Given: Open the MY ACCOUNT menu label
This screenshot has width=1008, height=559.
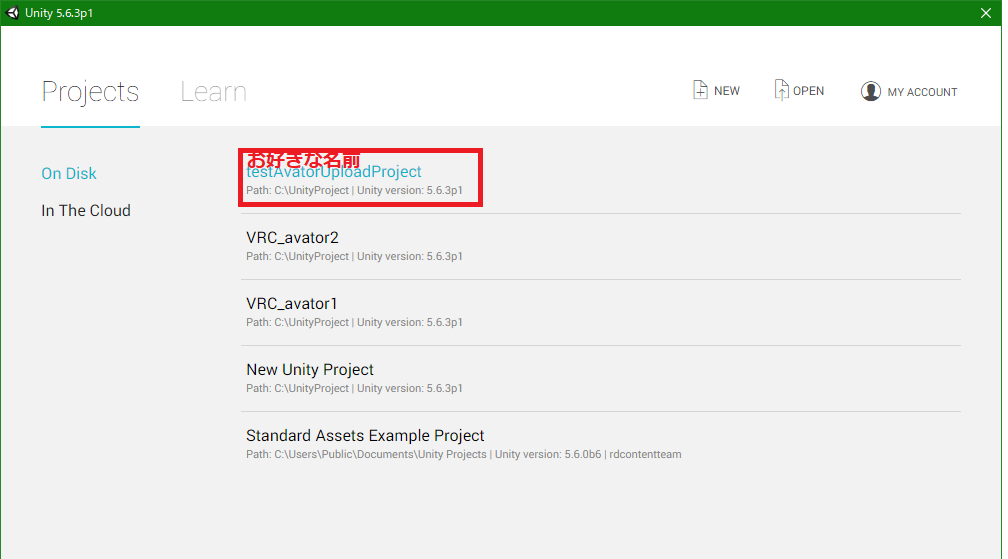Looking at the screenshot, I should click(x=922, y=92).
